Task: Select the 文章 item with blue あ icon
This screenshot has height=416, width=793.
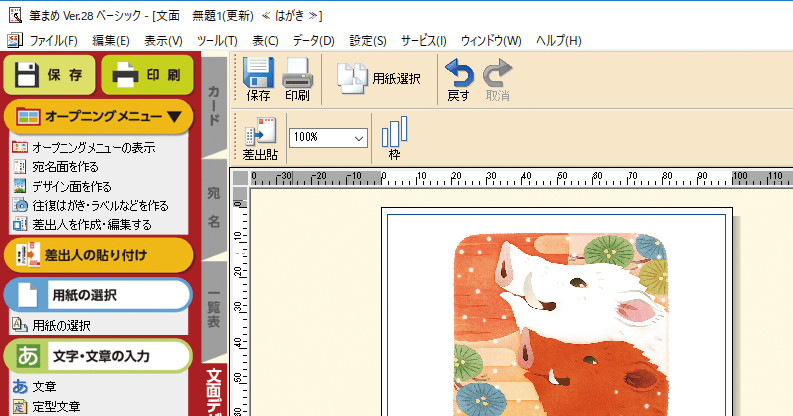Action: (x=44, y=387)
